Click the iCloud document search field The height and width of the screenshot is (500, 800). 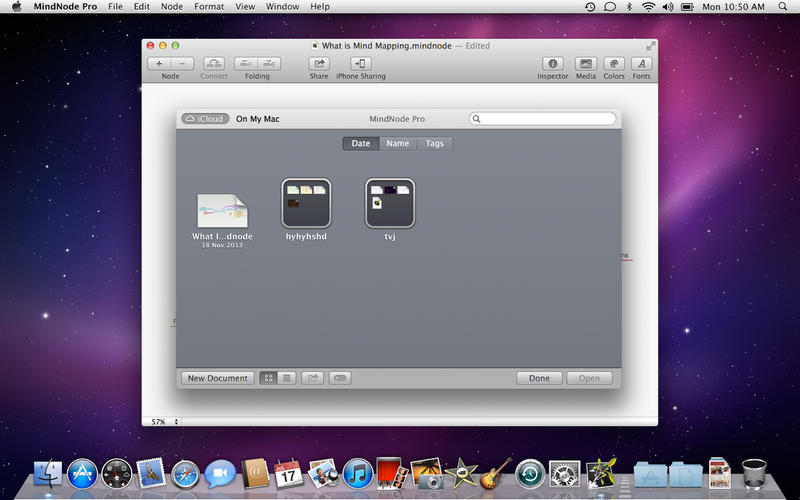[x=543, y=119]
